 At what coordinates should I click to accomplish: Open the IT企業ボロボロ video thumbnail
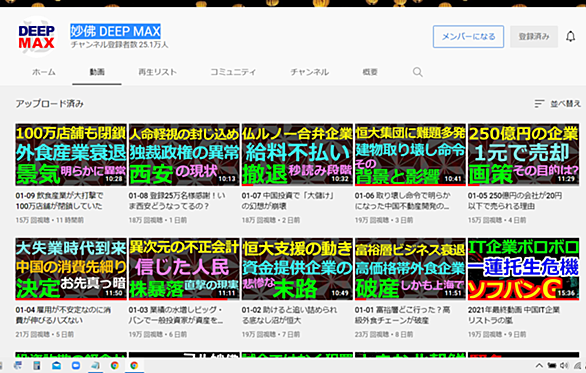click(523, 269)
